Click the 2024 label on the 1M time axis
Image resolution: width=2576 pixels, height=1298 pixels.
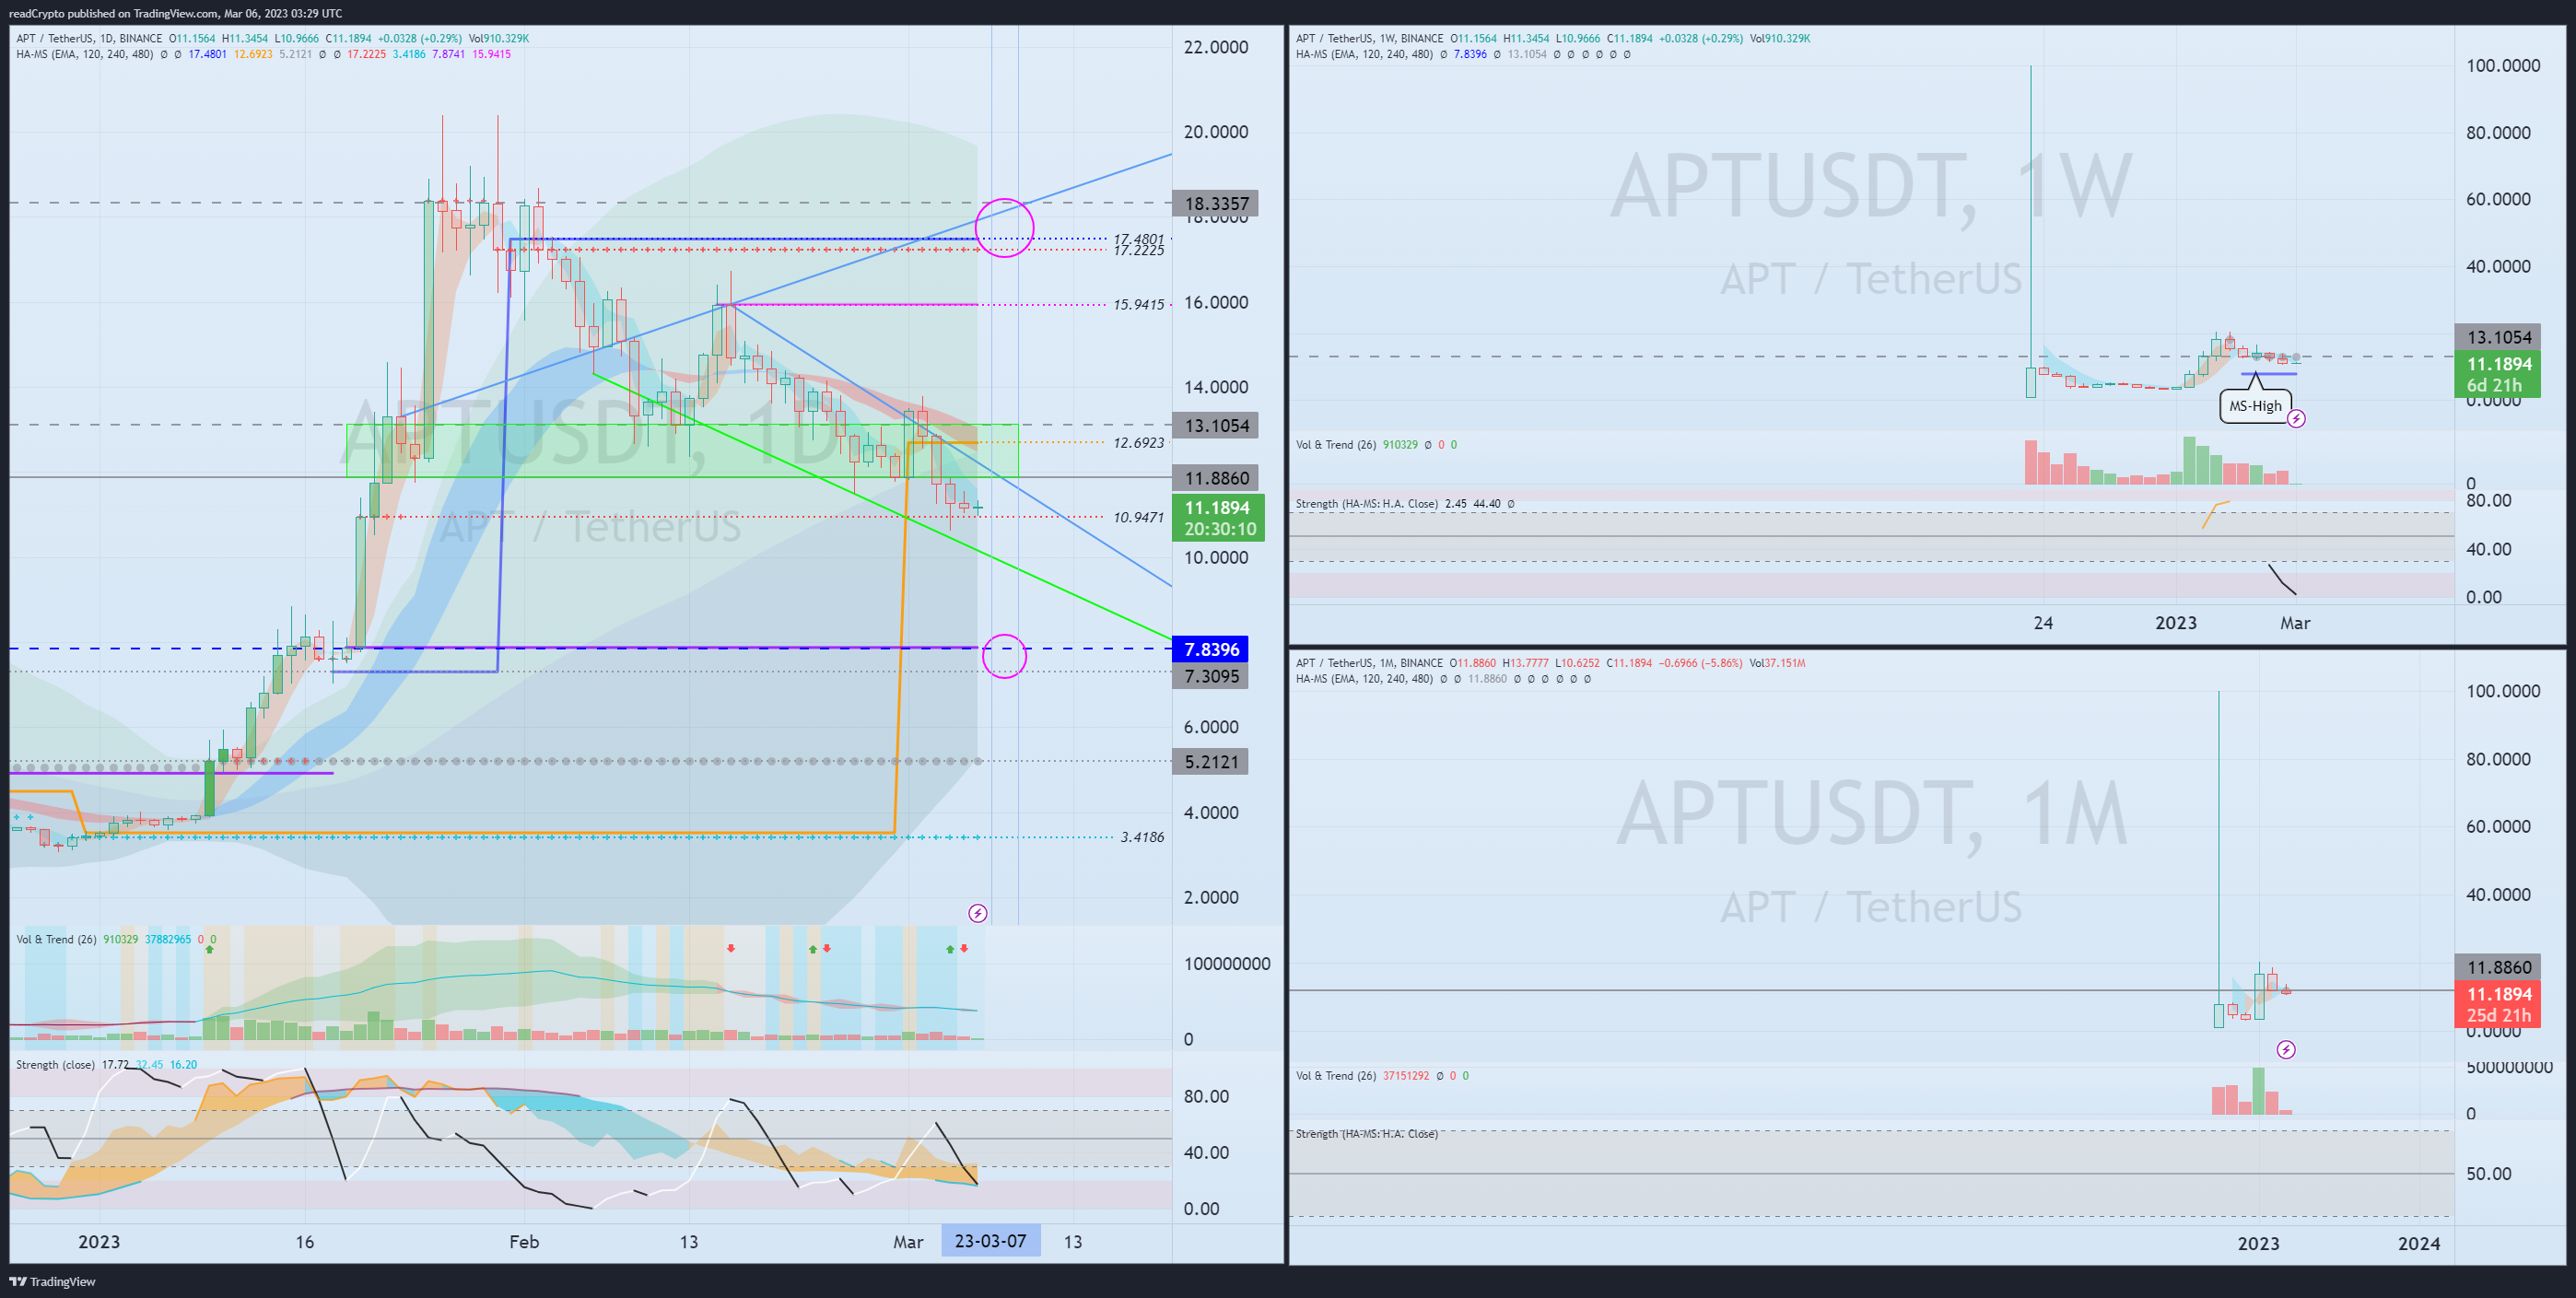pos(2419,1243)
